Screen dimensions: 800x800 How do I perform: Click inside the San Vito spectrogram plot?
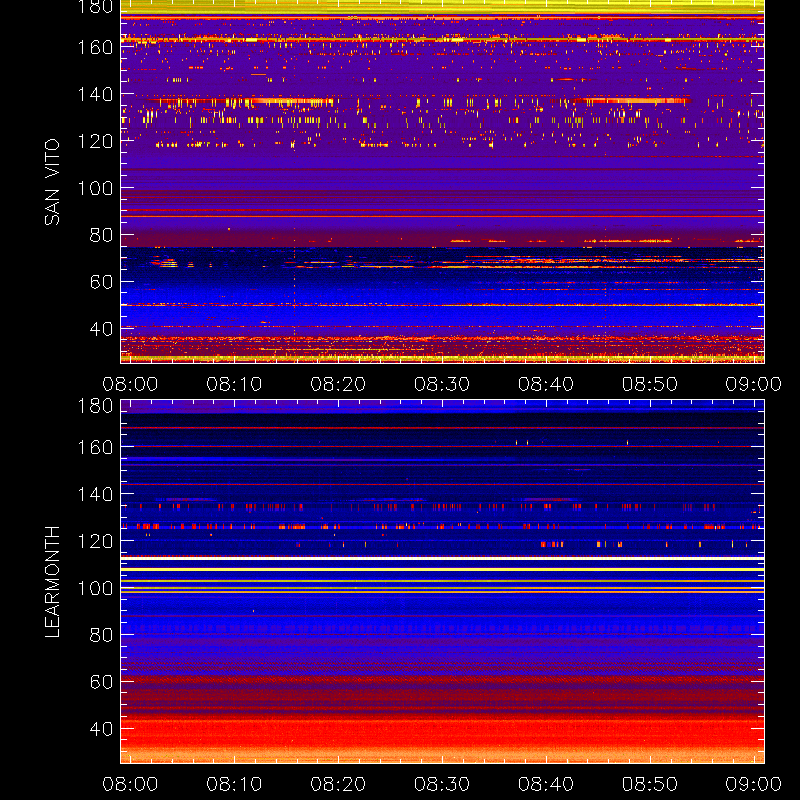coord(442,182)
